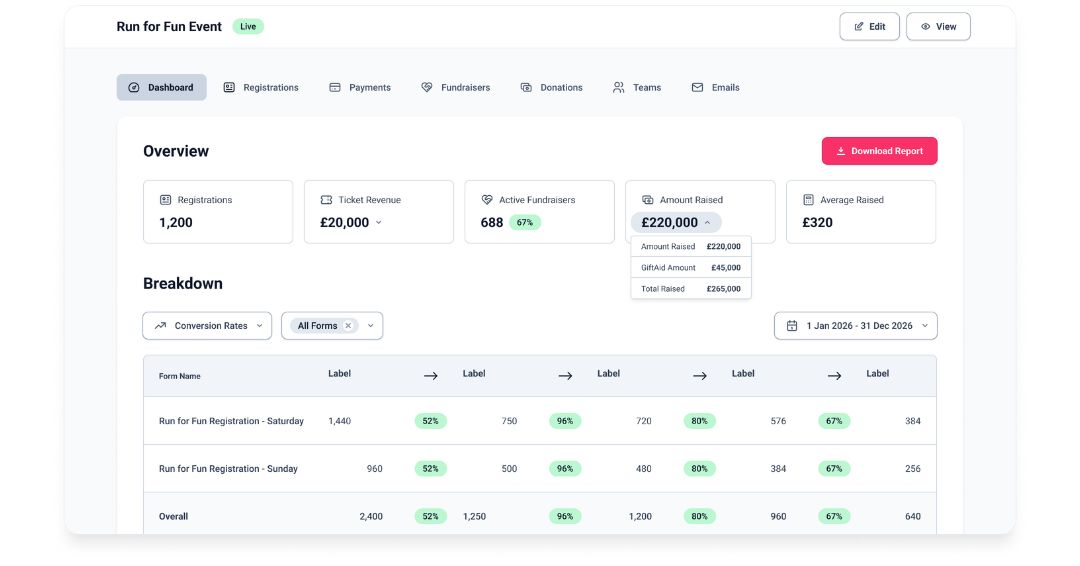
Task: Click the 80% badge in Overall row
Action: coord(699,516)
